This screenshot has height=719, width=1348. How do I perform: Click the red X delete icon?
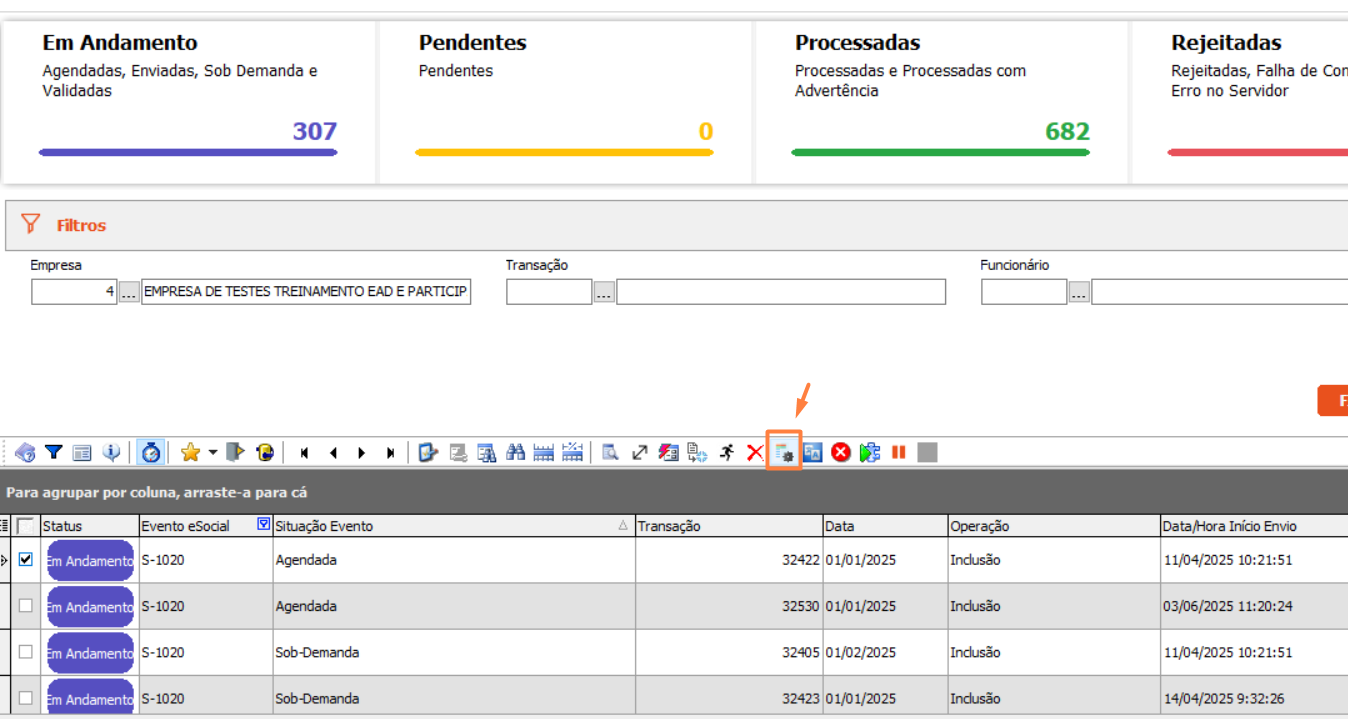(755, 453)
